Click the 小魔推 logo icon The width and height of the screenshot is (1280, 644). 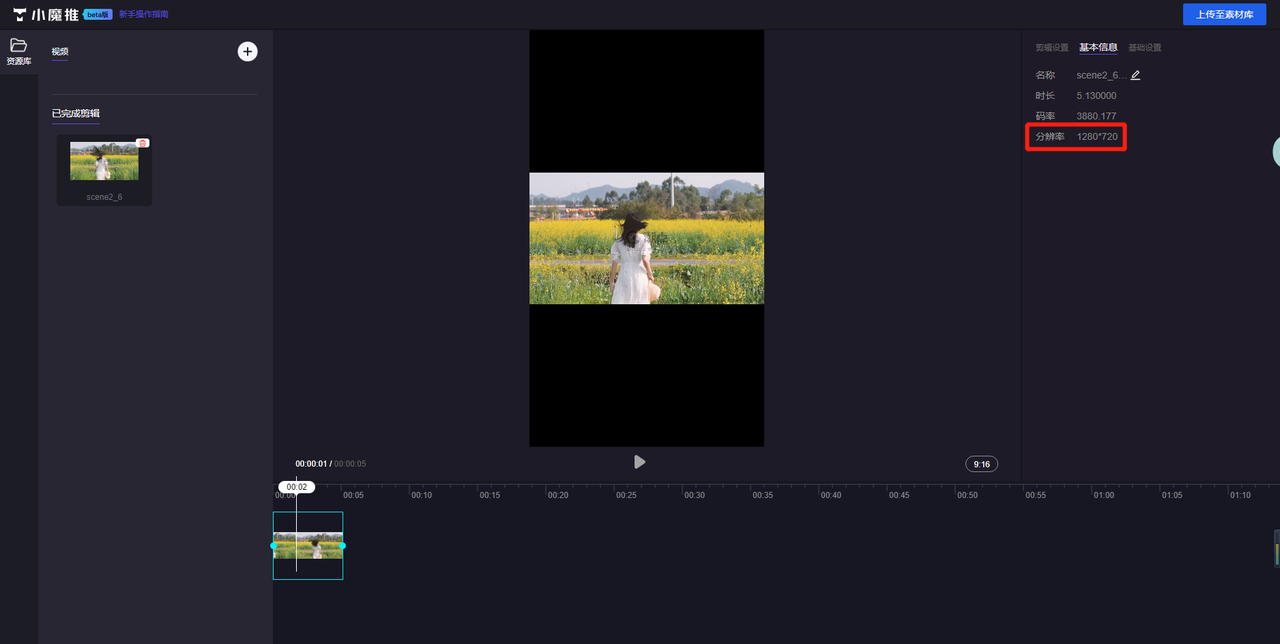(x=20, y=15)
